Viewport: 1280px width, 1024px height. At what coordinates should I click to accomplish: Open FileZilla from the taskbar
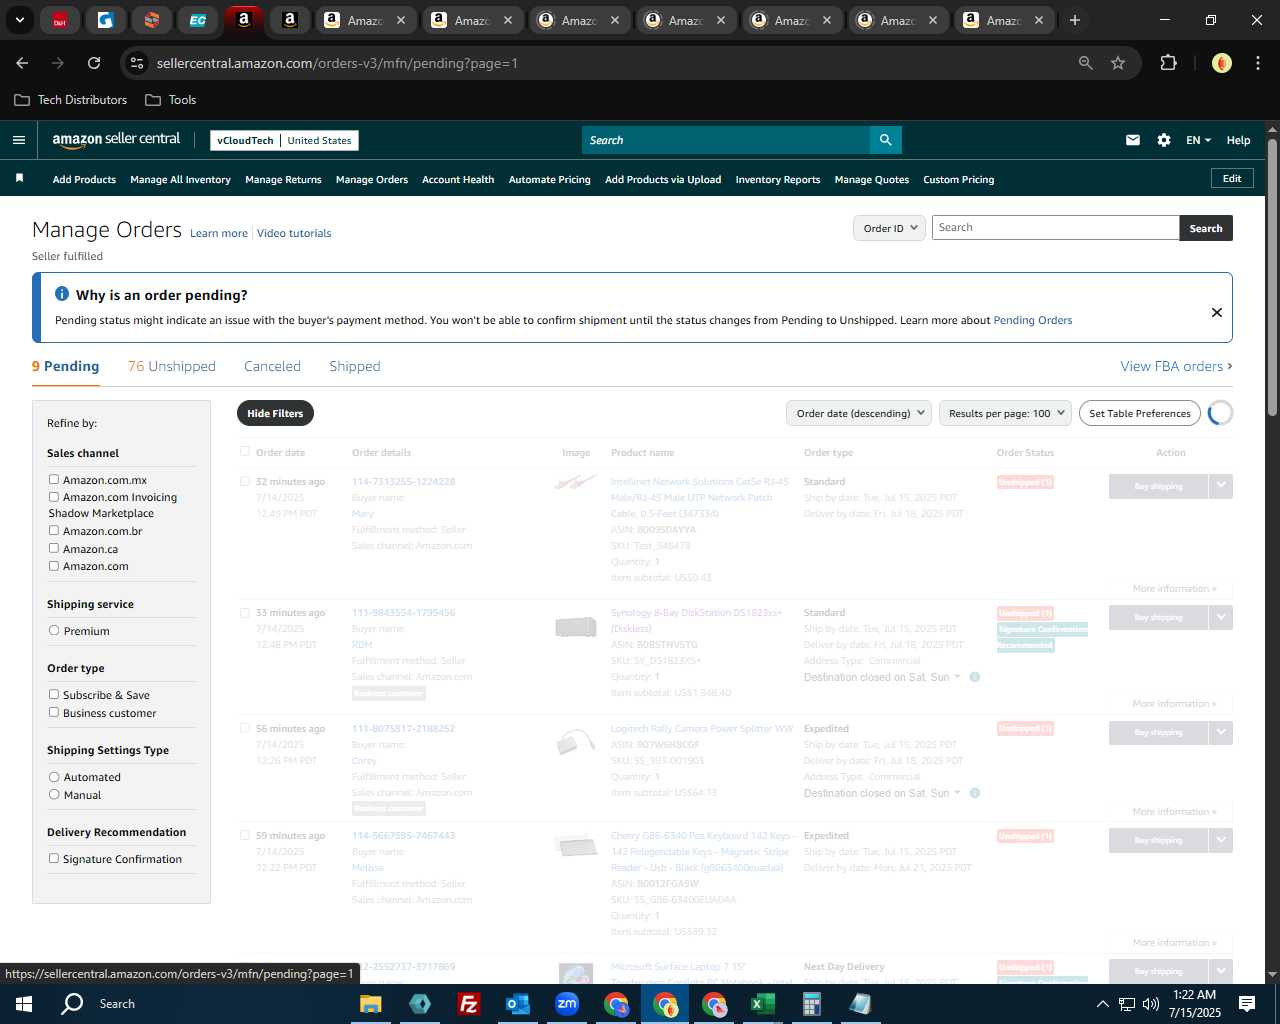coord(468,1004)
